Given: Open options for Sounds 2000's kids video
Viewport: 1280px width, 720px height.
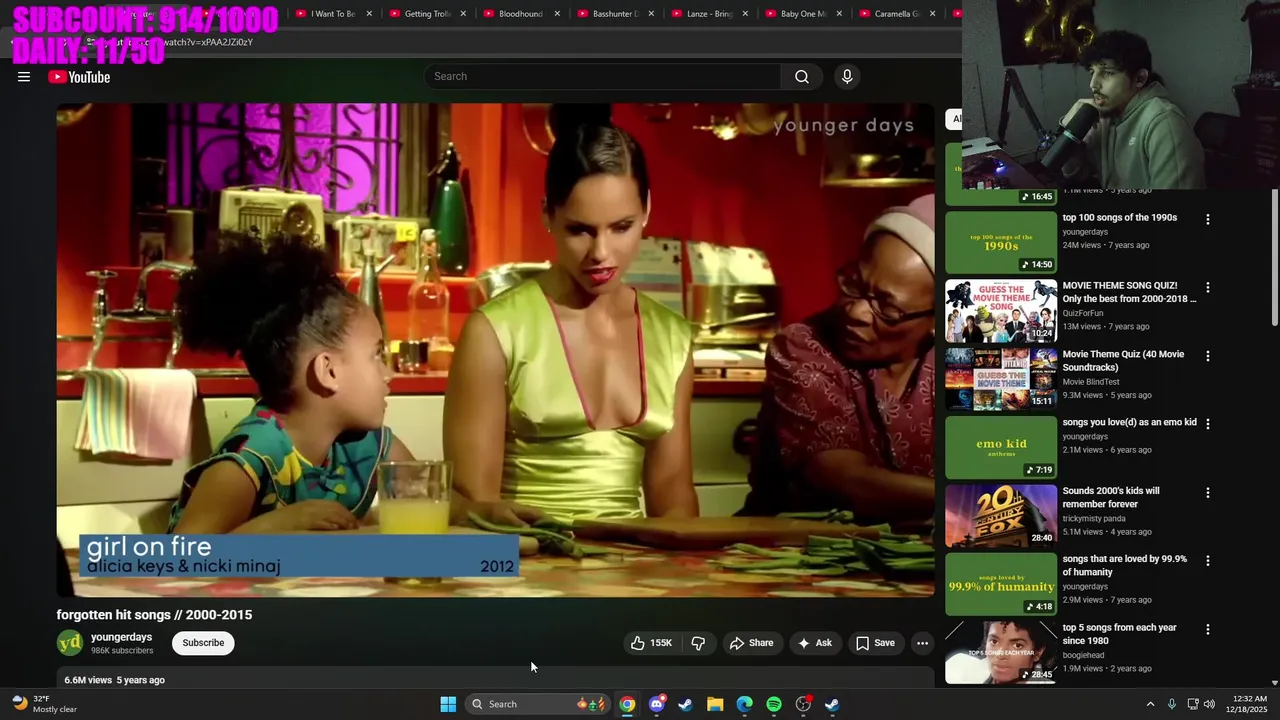Looking at the screenshot, I should [1207, 493].
